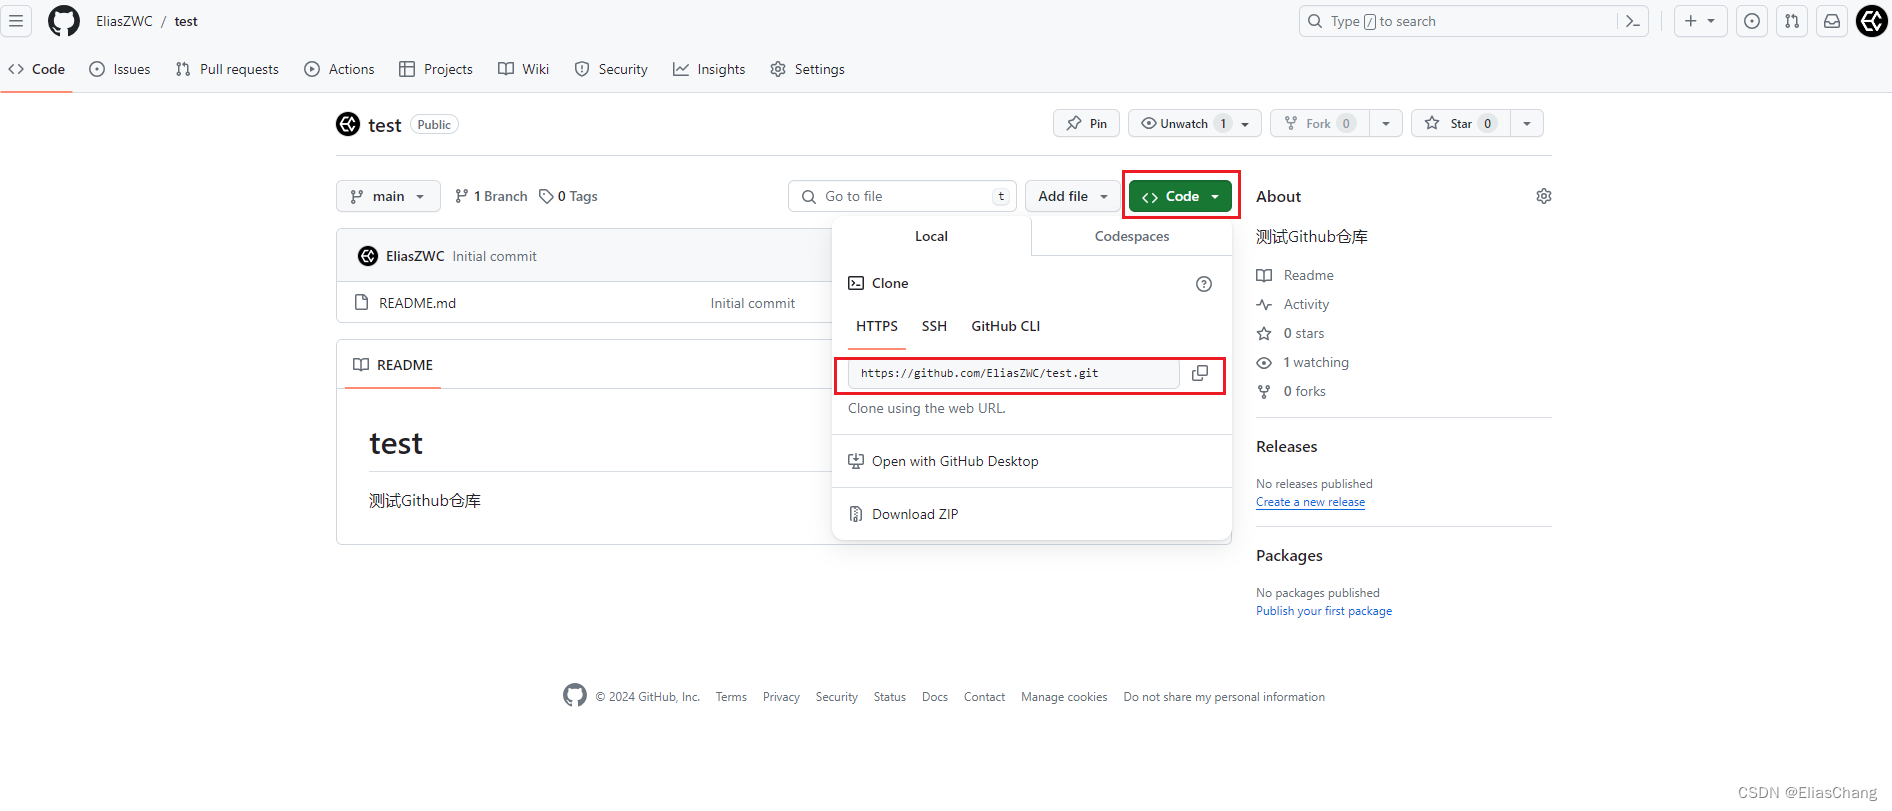Open the command palette icon
The image size is (1892, 811).
click(x=1633, y=21)
